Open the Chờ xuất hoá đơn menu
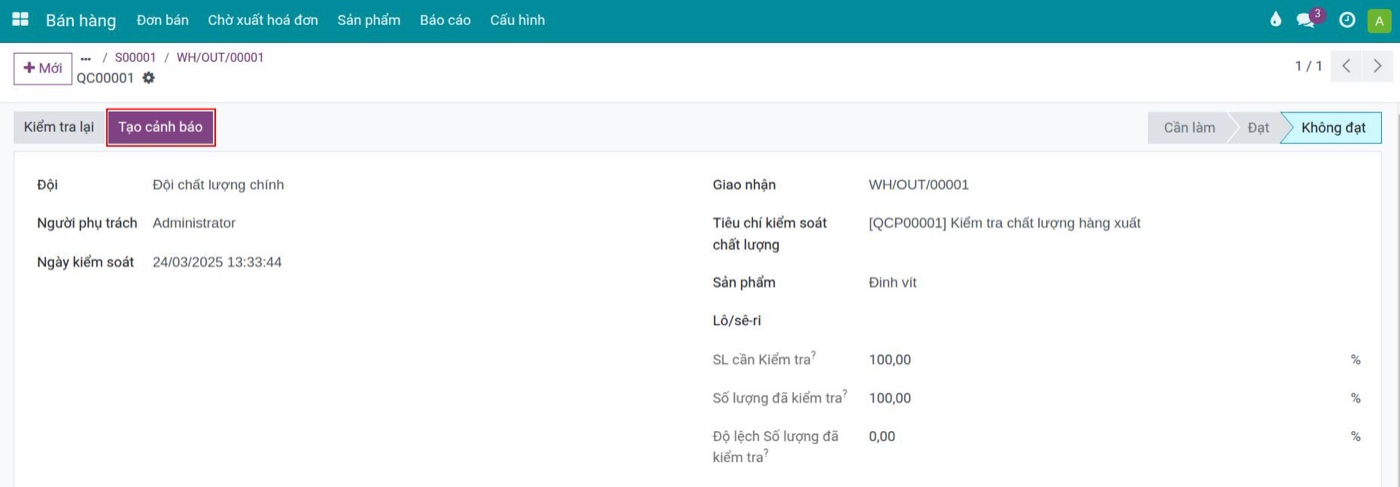Viewport: 1400px width, 487px height. point(263,20)
